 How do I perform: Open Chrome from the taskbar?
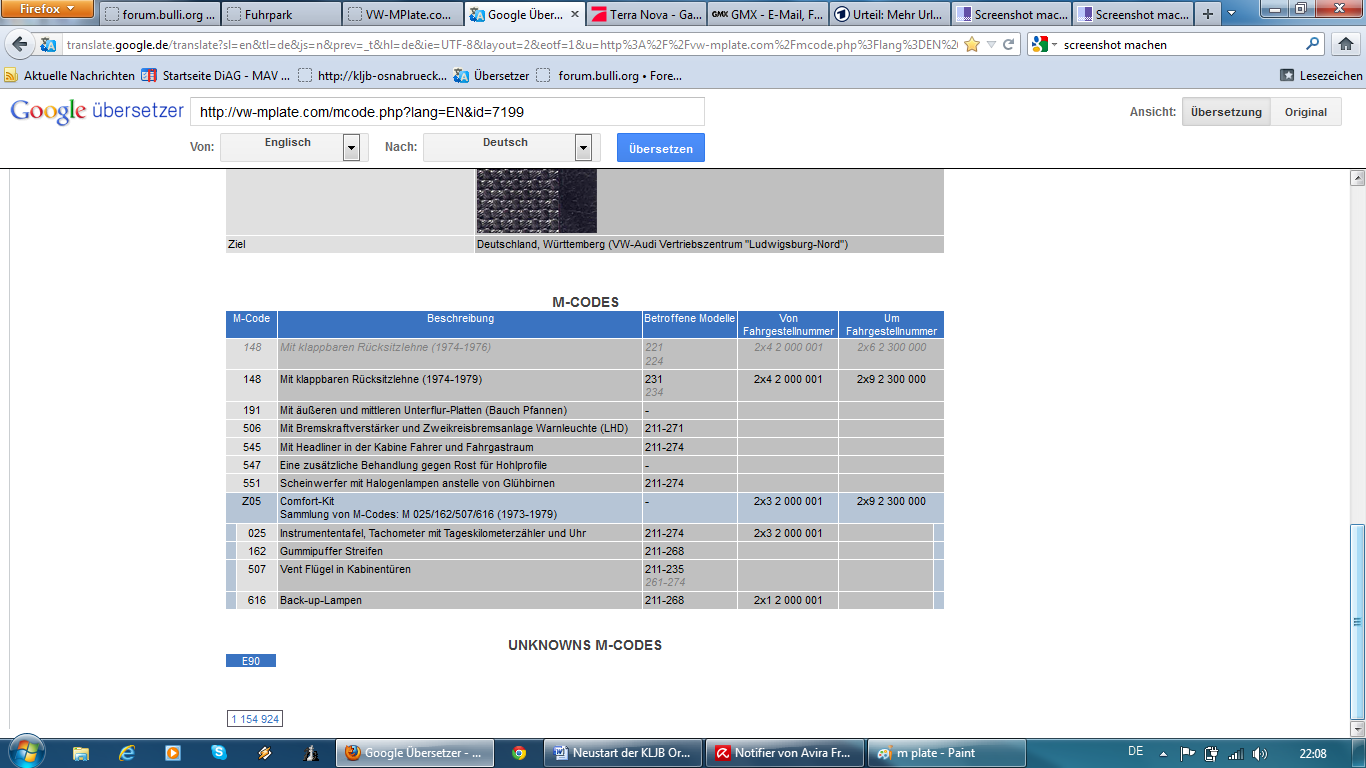click(x=518, y=753)
